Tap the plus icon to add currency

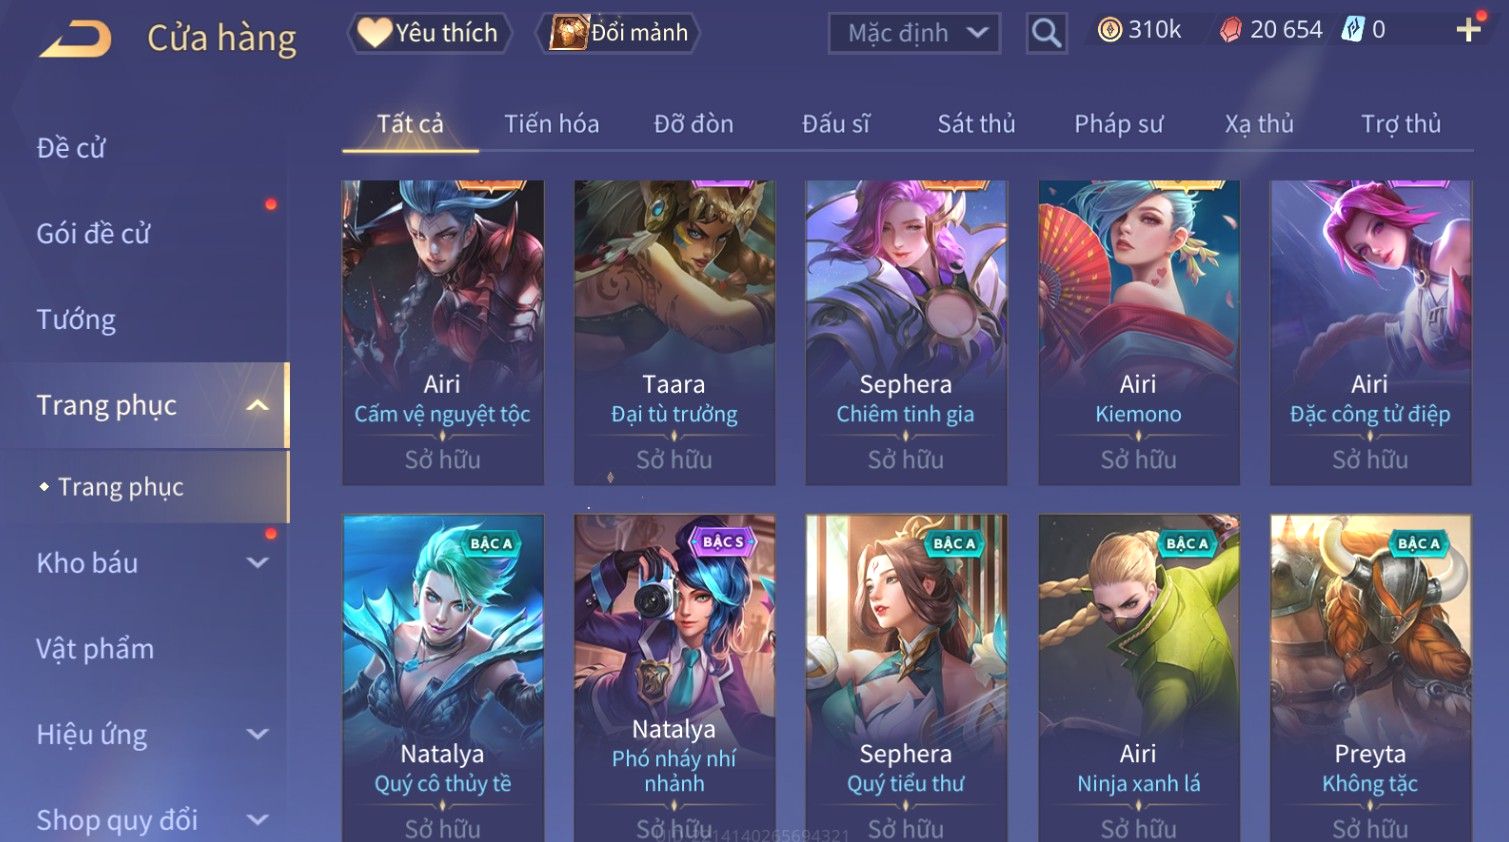tap(1468, 30)
